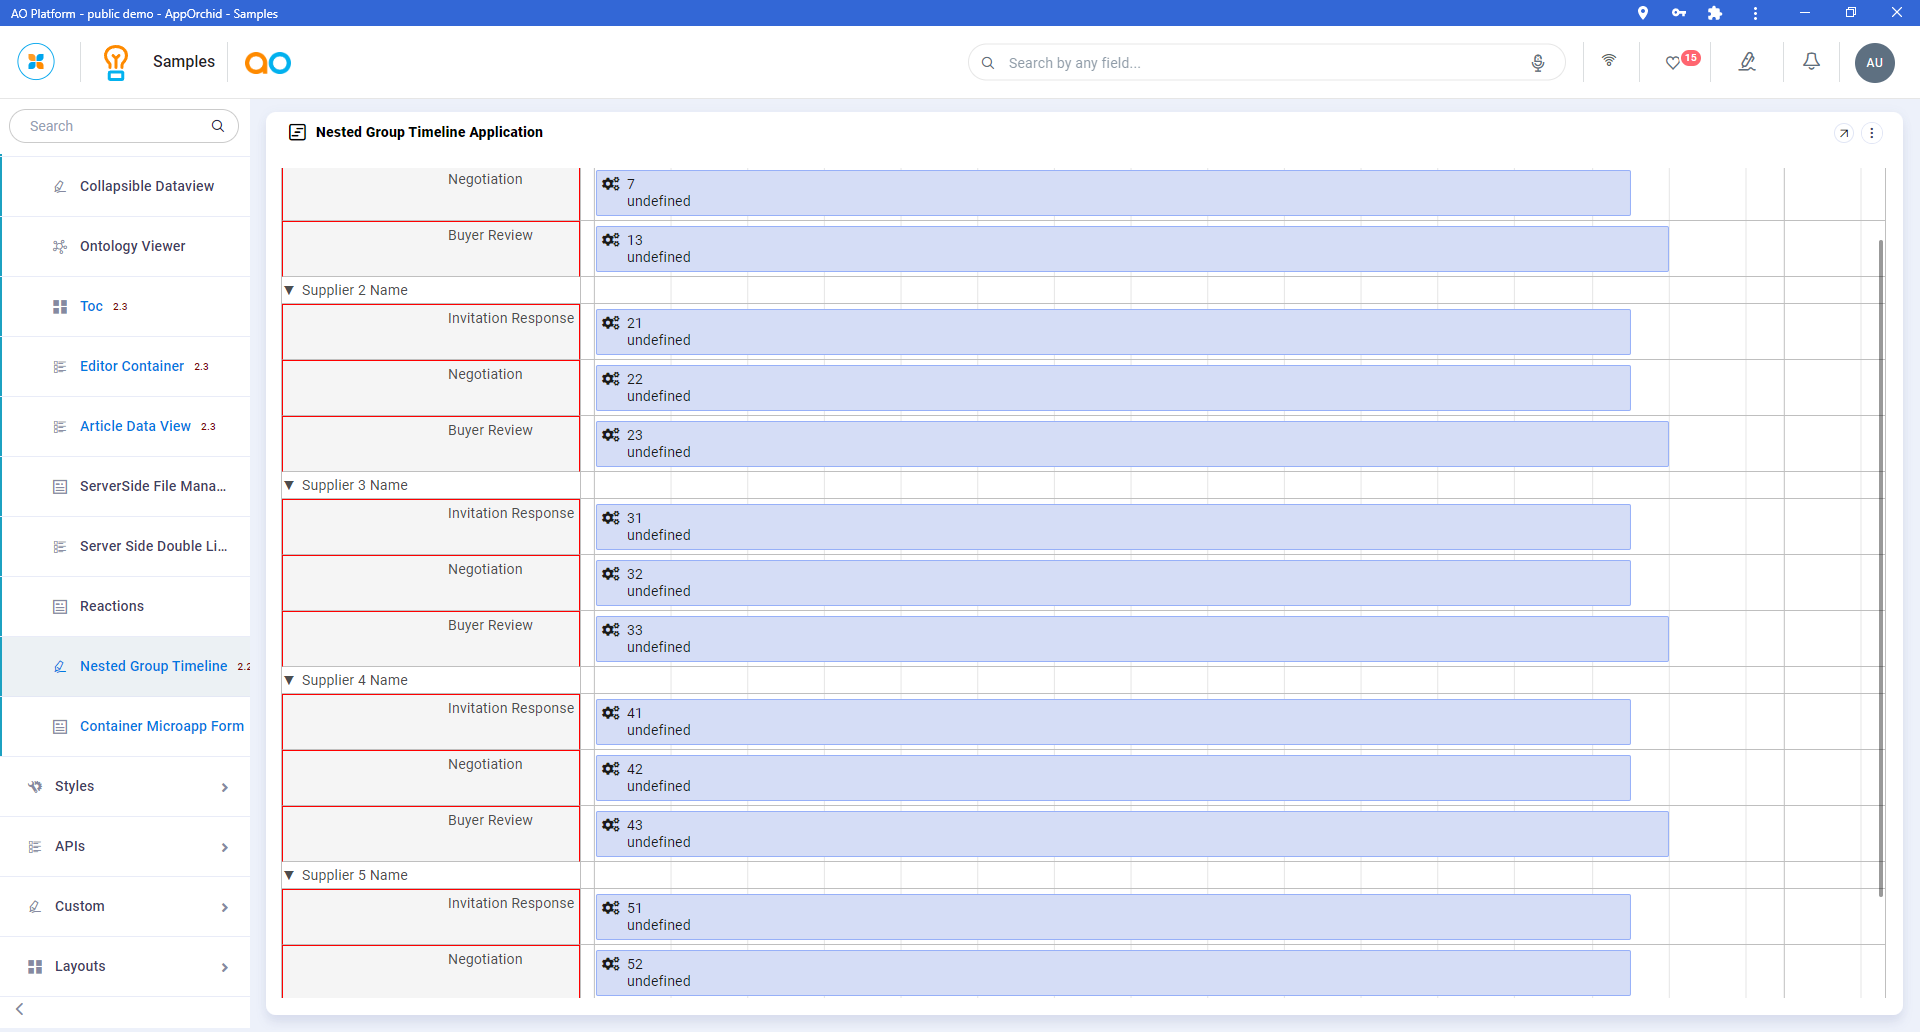Open the Container Microapp Form link

[x=161, y=727]
